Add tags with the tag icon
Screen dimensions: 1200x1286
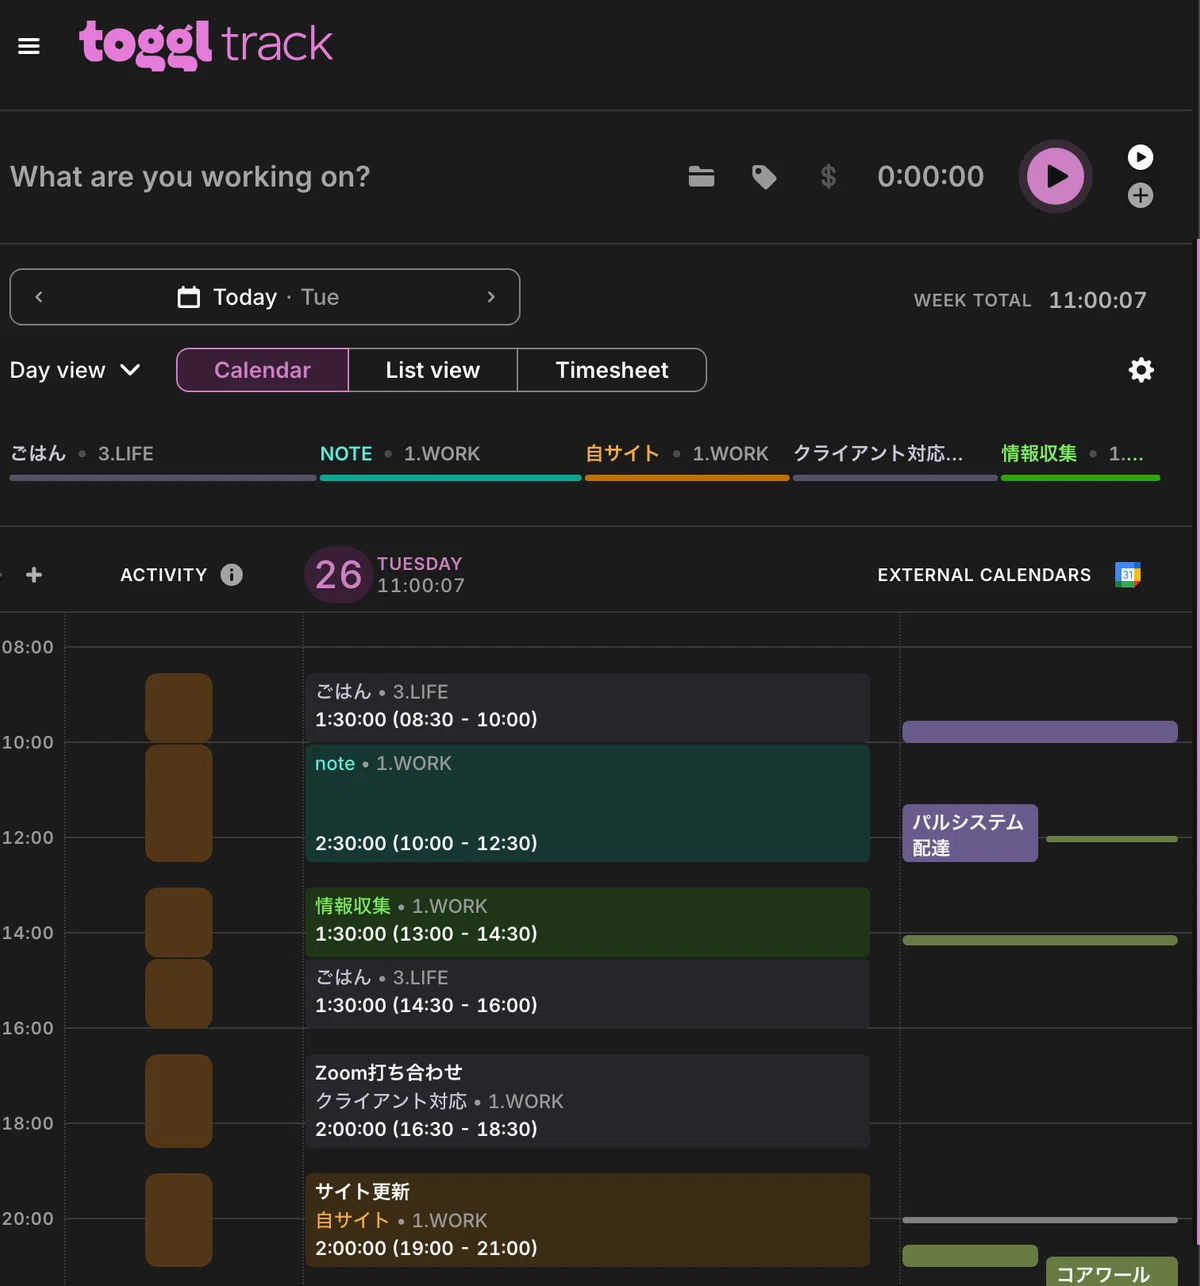point(764,177)
